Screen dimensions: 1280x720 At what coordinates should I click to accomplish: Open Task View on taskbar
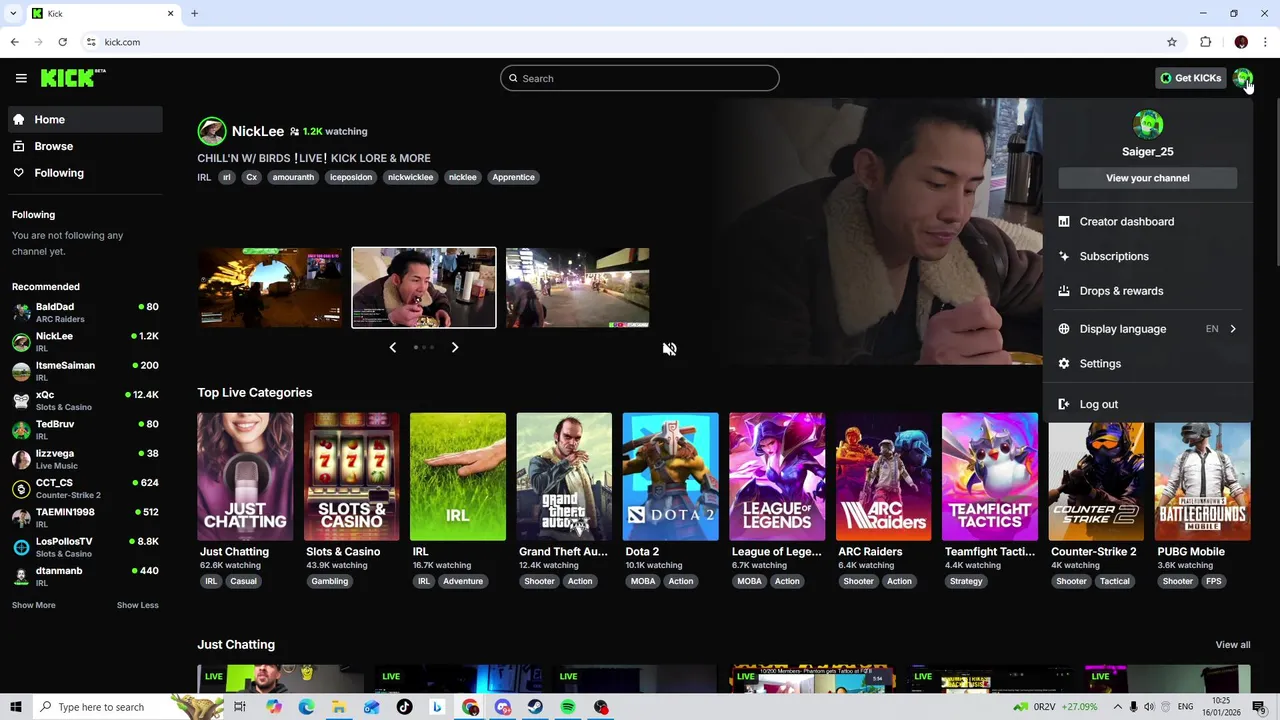tap(240, 707)
